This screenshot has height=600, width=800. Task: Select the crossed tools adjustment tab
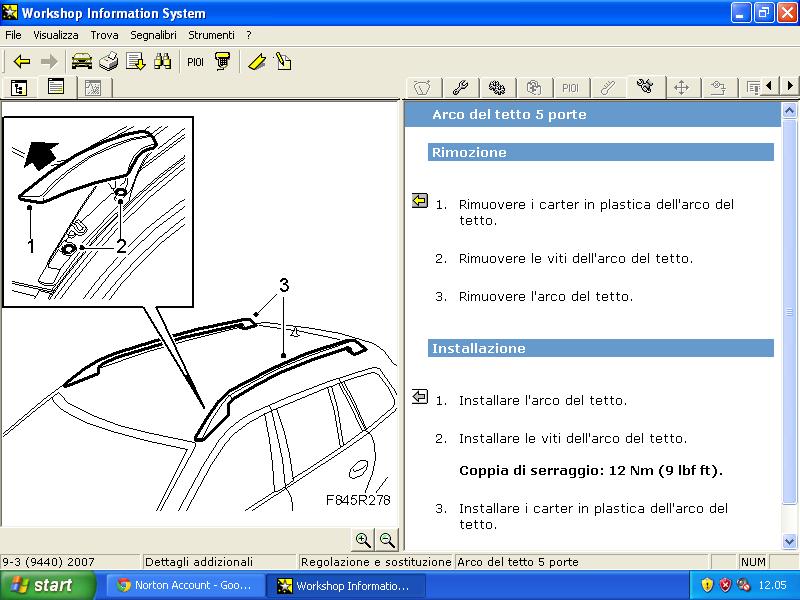click(x=645, y=87)
